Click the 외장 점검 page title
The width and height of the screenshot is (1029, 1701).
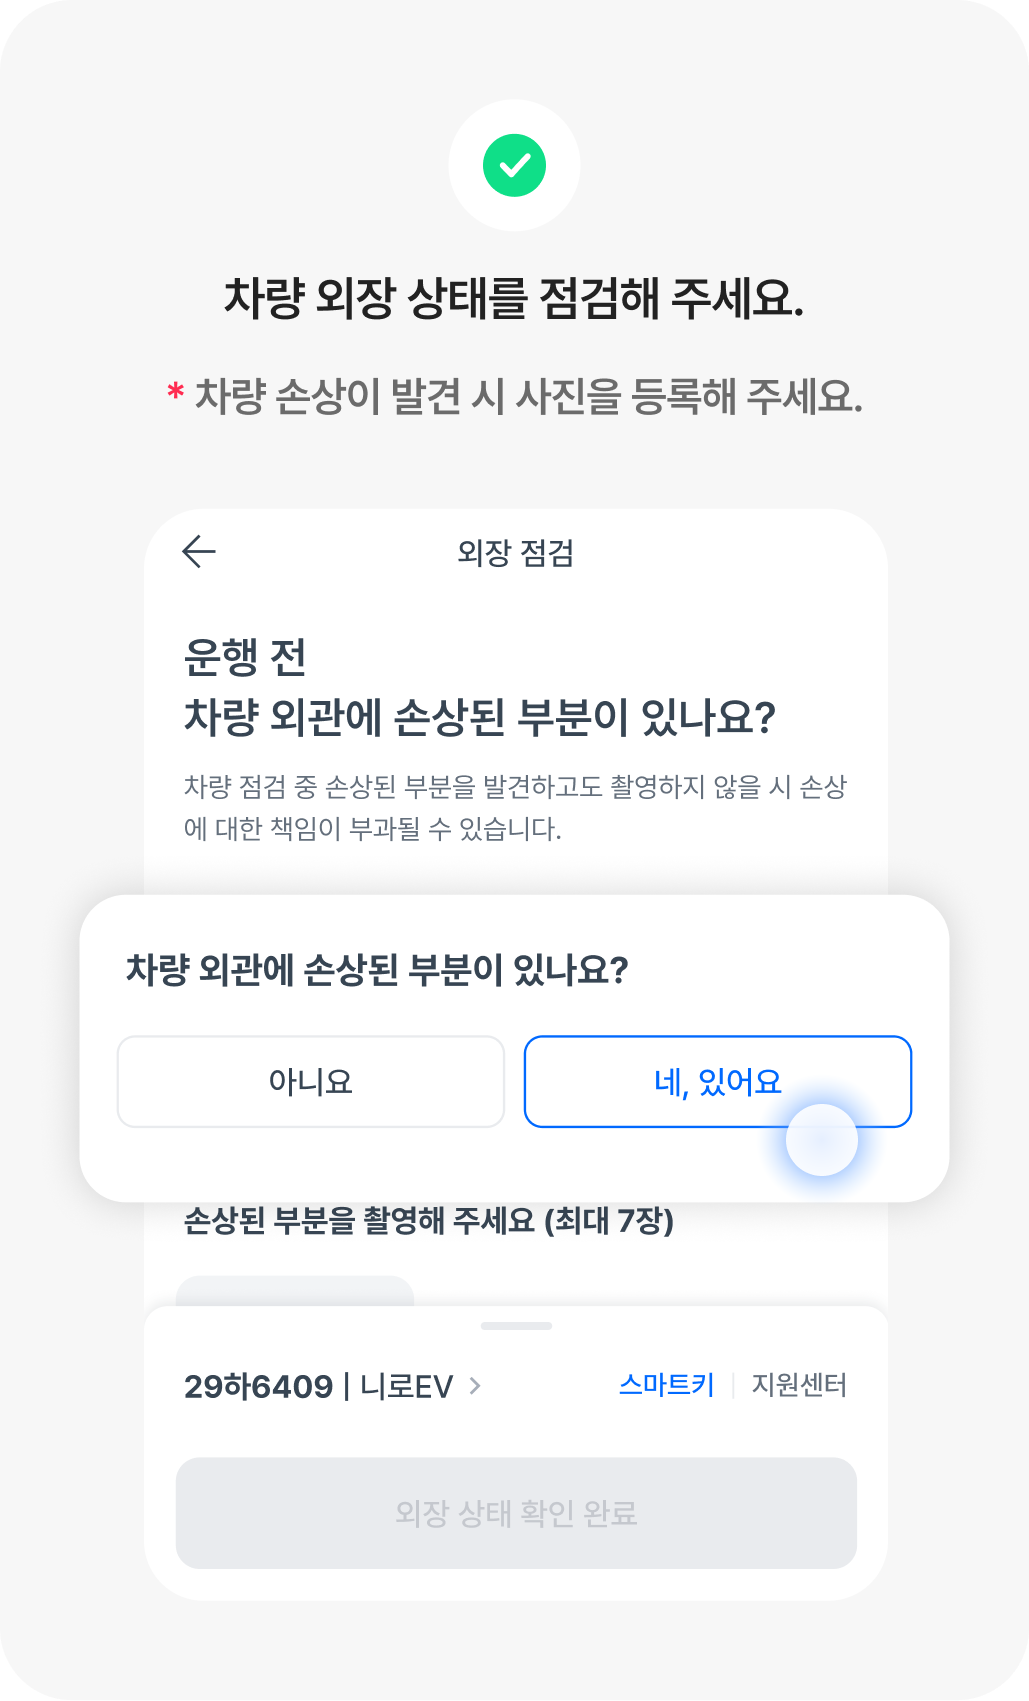(x=515, y=553)
